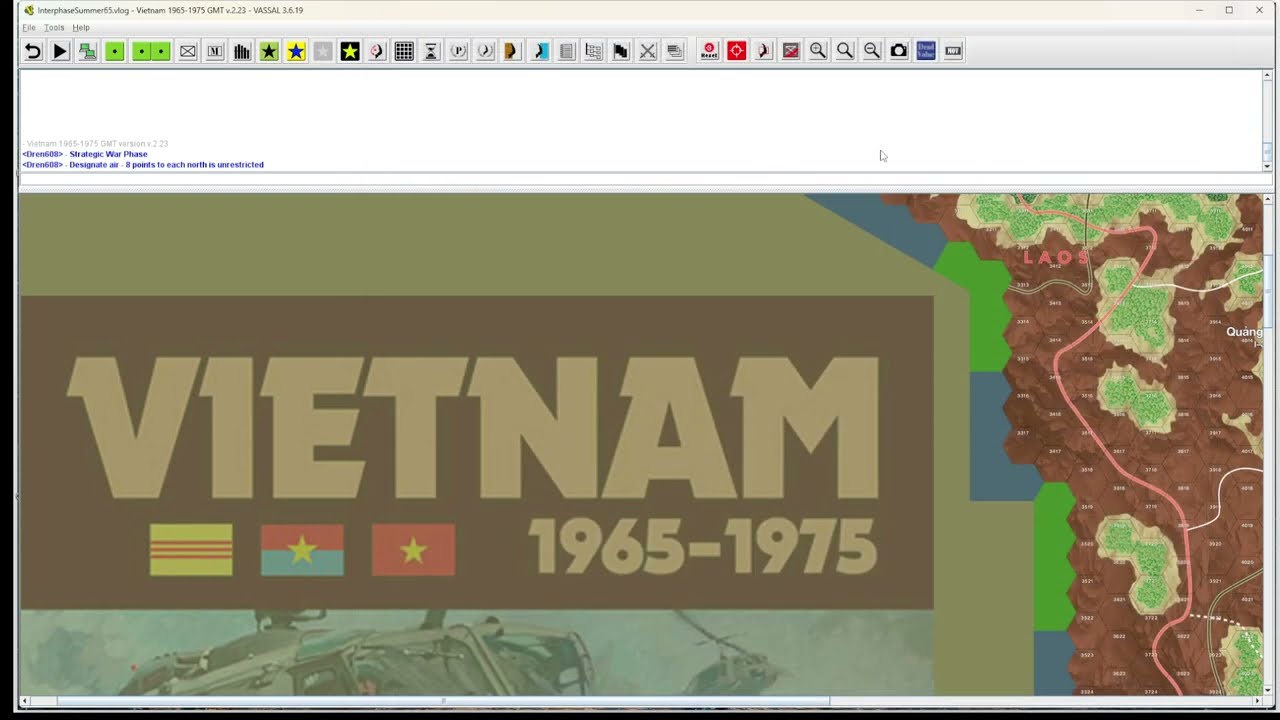Click the red North Vietnam flag
1280x720 pixels.
[413, 549]
